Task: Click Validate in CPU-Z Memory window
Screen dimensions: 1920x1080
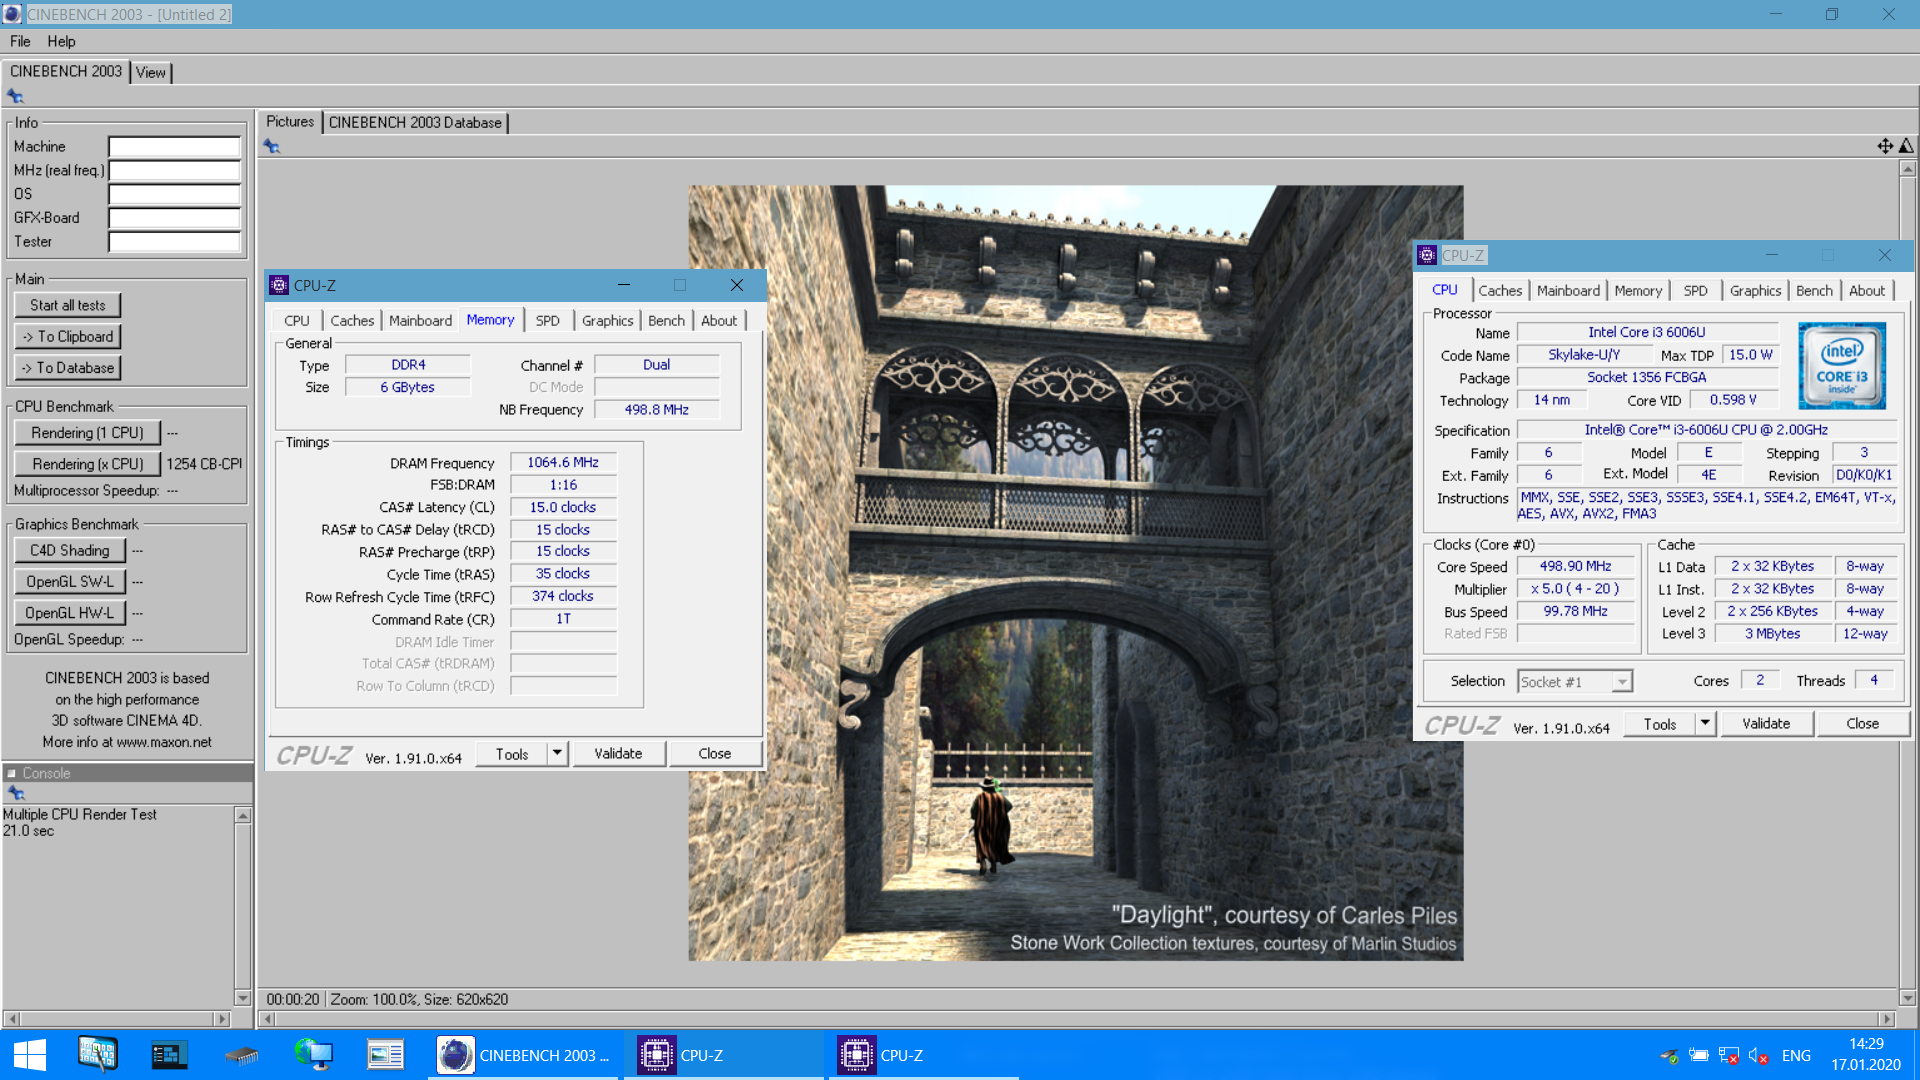Action: click(x=618, y=753)
